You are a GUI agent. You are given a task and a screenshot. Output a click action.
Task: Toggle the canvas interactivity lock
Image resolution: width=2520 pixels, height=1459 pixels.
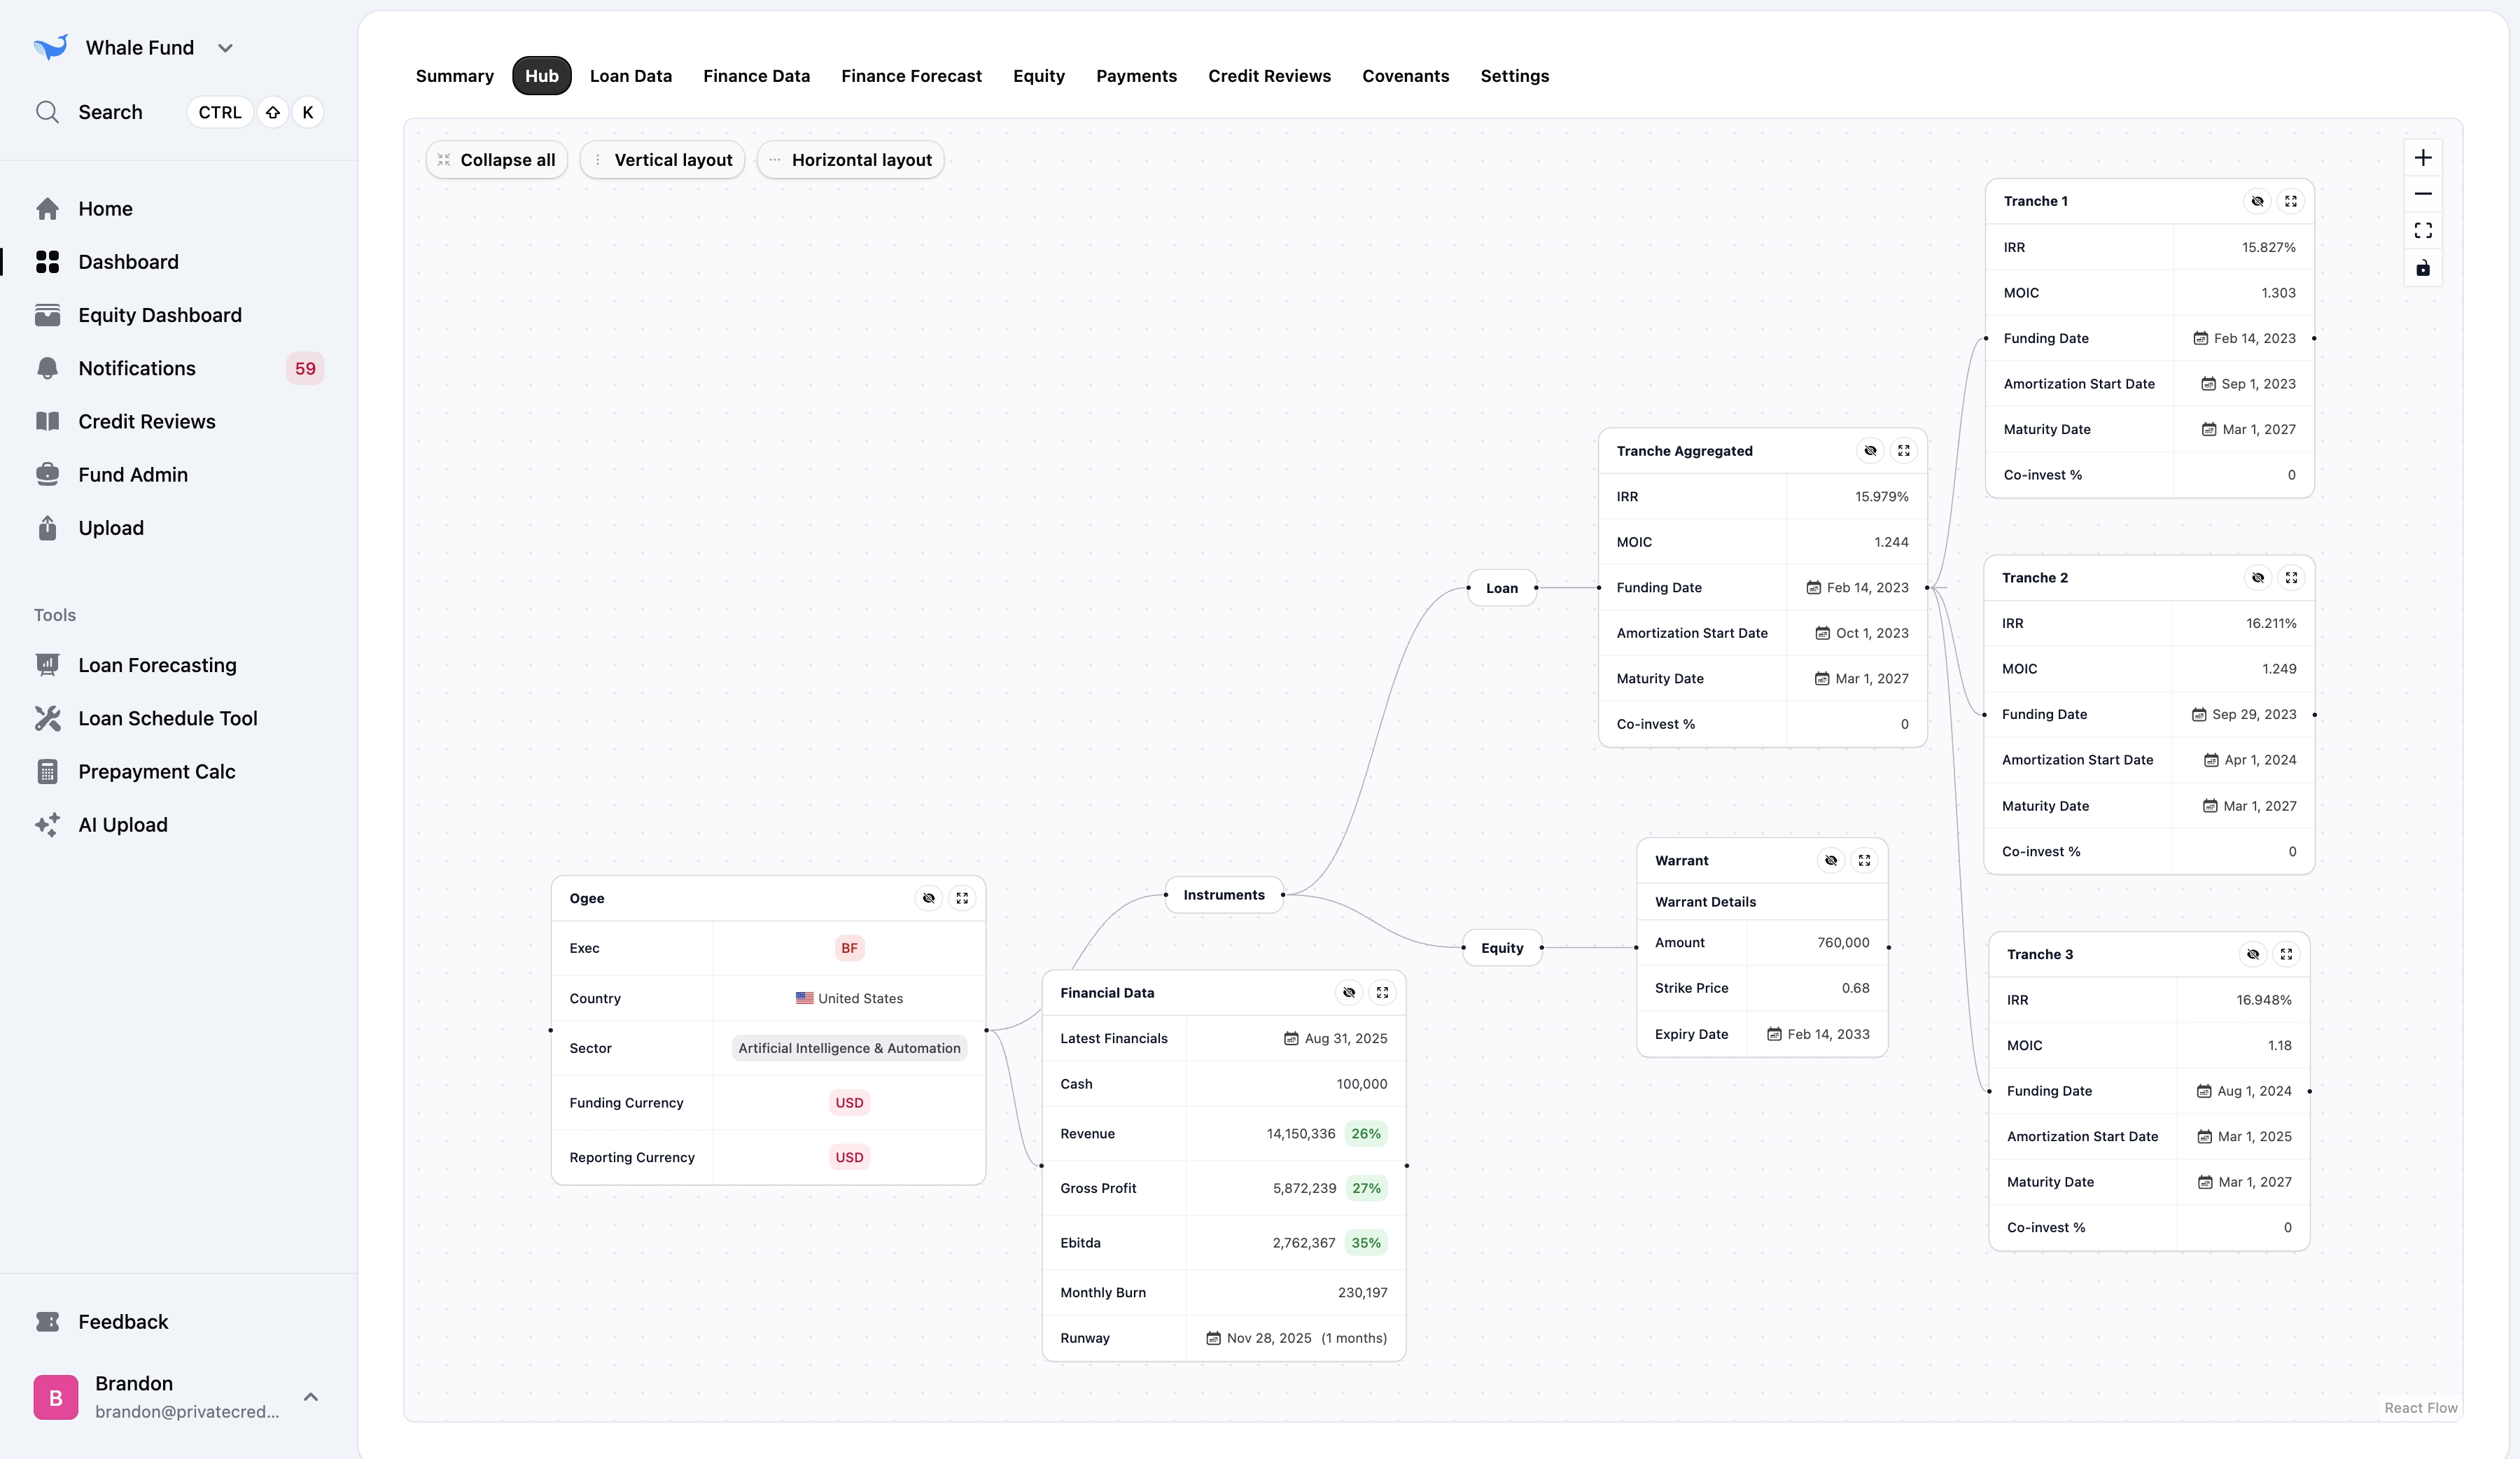(x=2422, y=268)
